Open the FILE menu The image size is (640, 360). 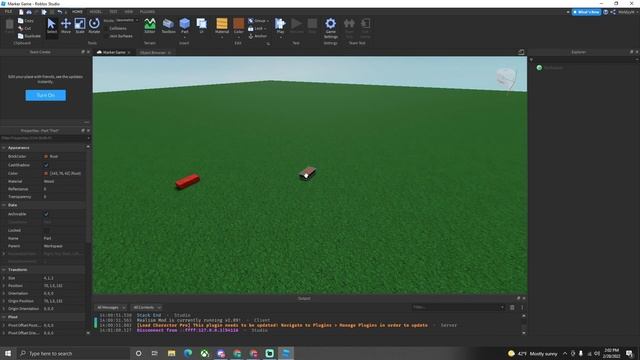point(8,12)
